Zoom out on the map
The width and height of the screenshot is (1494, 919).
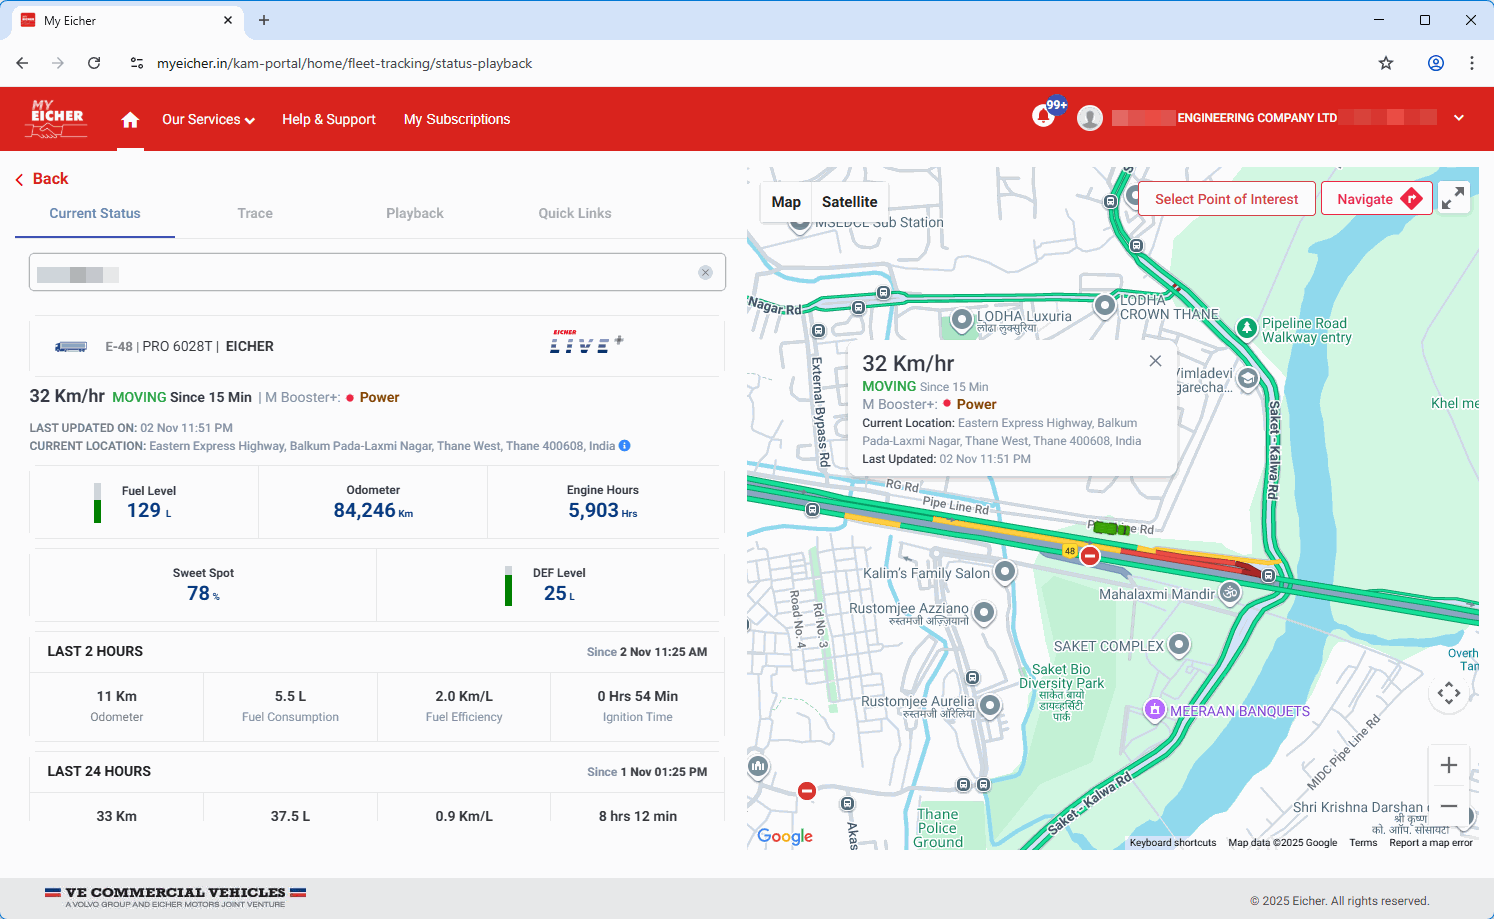pyautogui.click(x=1449, y=806)
